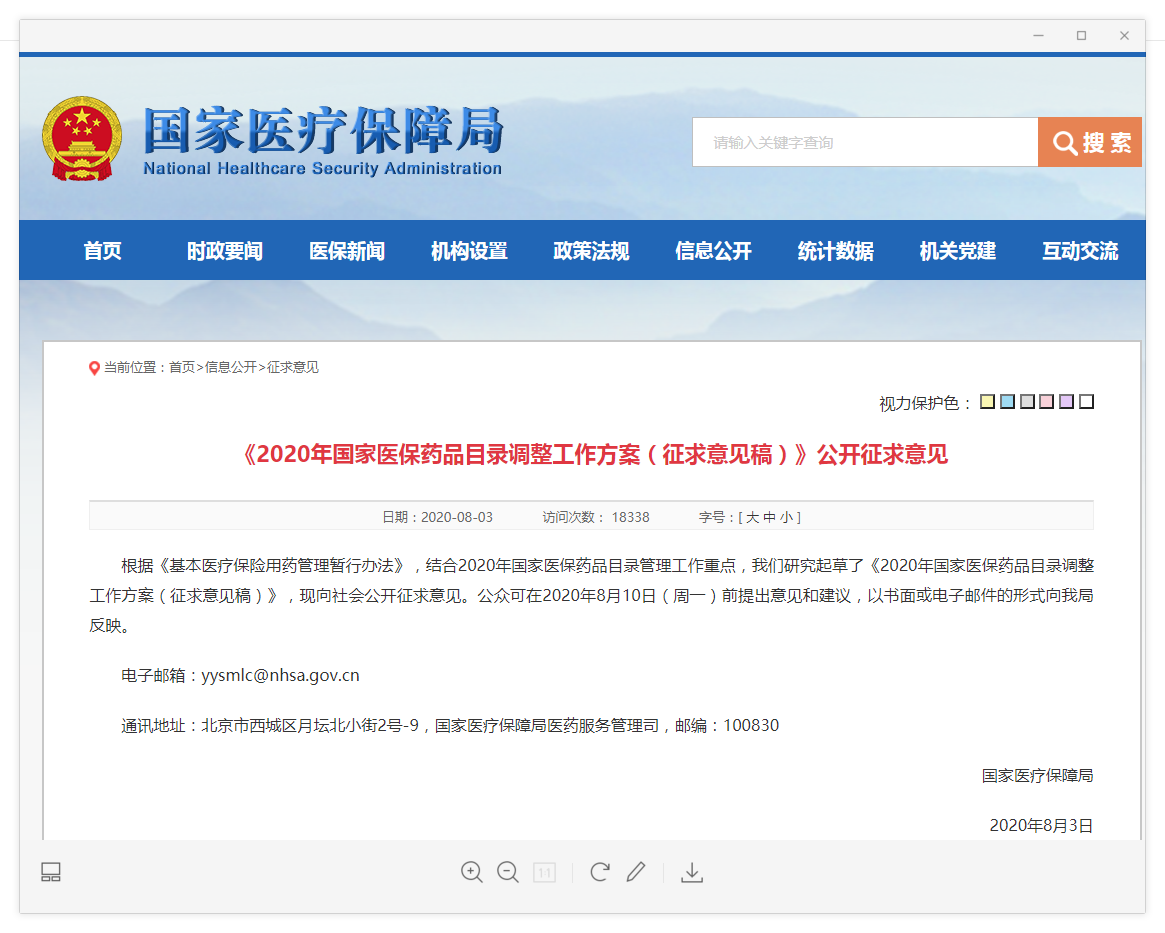The height and width of the screenshot is (933, 1165).
Task: Open the pencil edit tool
Action: pyautogui.click(x=636, y=871)
